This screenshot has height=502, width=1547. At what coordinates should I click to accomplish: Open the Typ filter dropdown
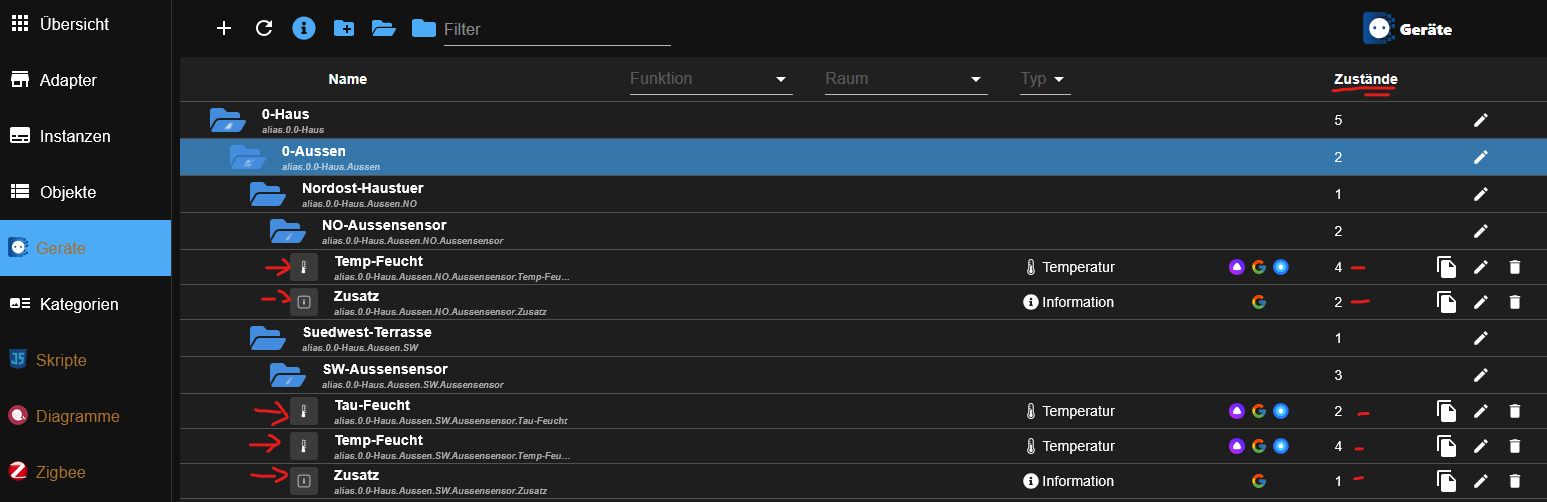pyautogui.click(x=1045, y=79)
